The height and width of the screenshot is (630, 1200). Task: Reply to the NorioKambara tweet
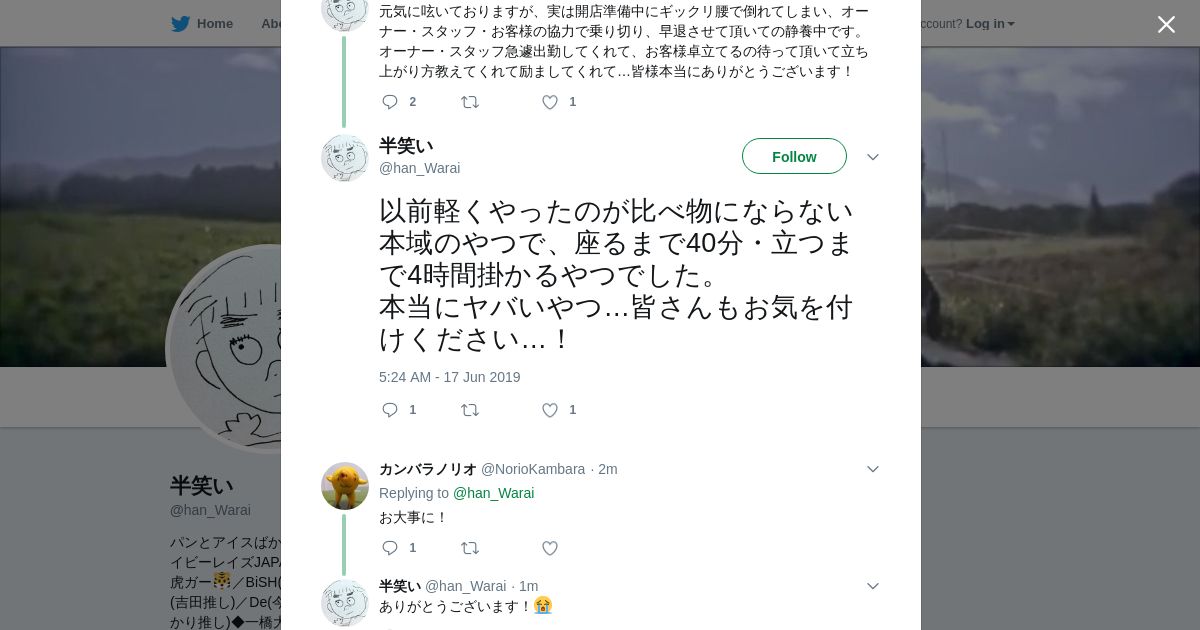390,548
